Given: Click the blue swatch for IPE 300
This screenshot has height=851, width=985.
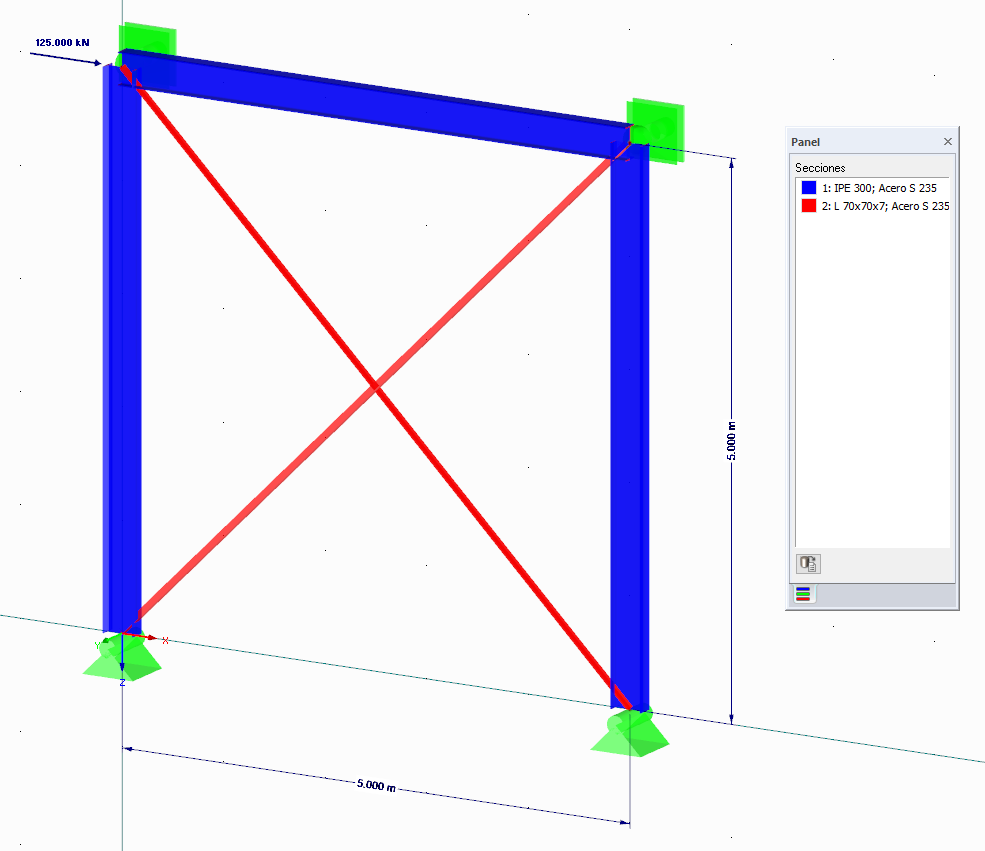Looking at the screenshot, I should coord(808,188).
